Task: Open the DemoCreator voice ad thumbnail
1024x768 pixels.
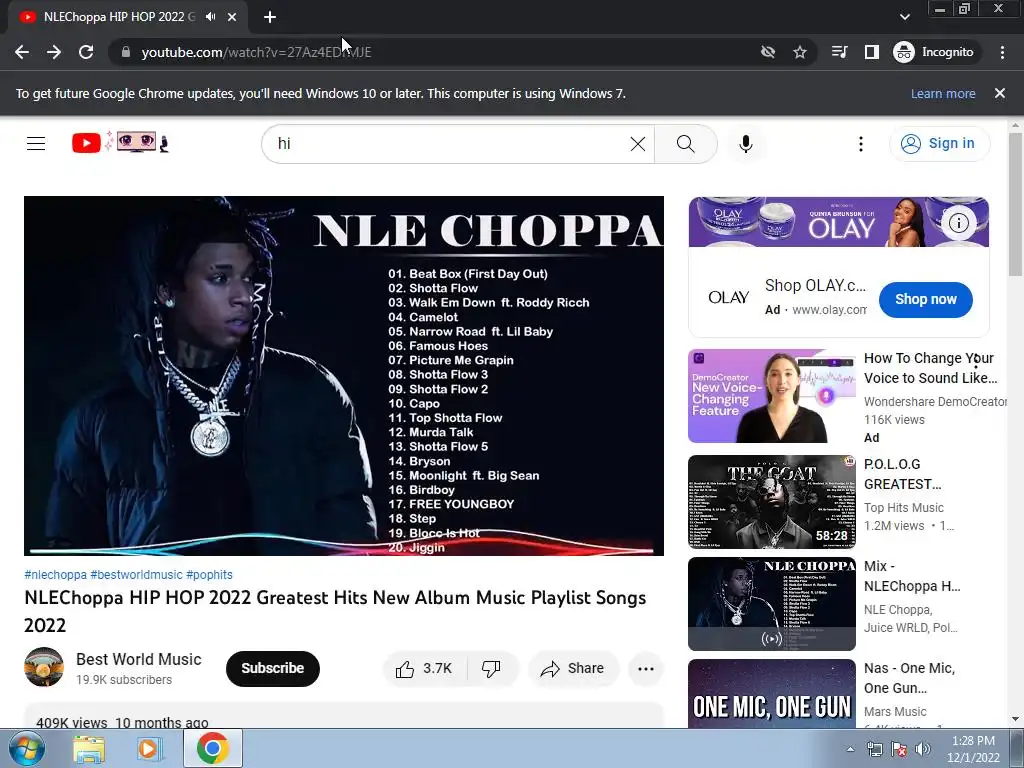Action: tap(772, 396)
